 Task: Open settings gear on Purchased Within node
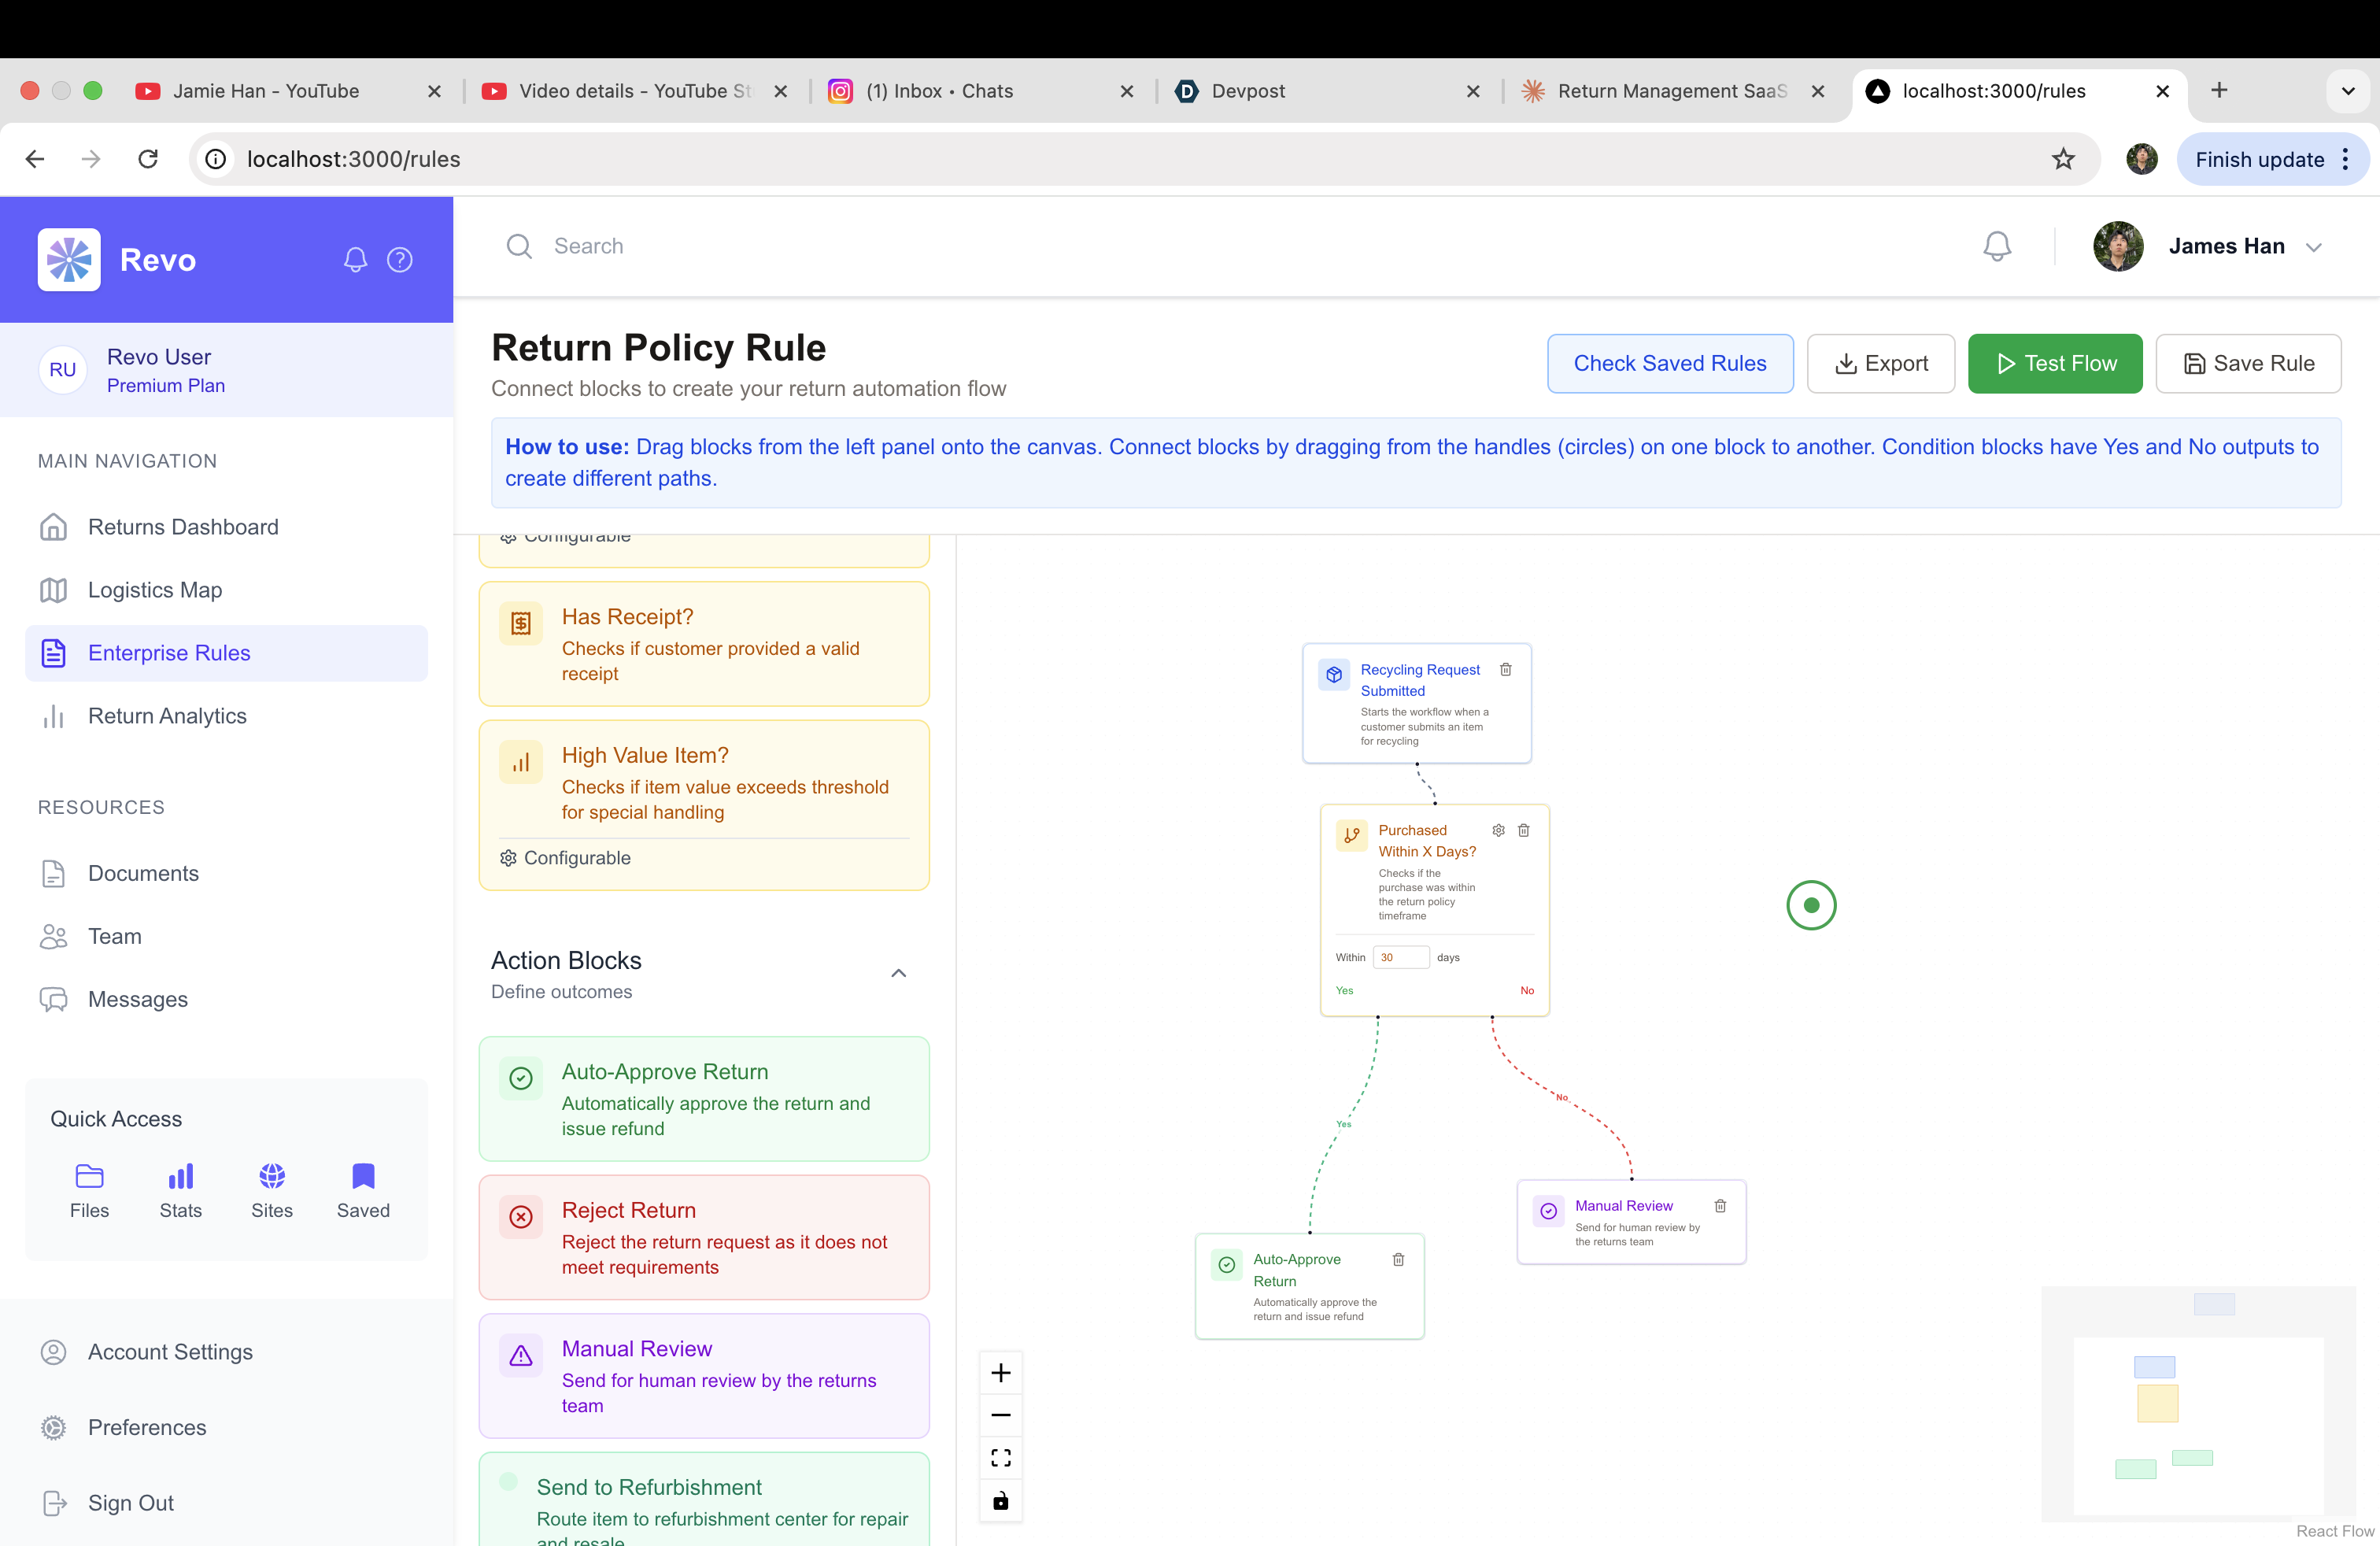tap(1498, 830)
